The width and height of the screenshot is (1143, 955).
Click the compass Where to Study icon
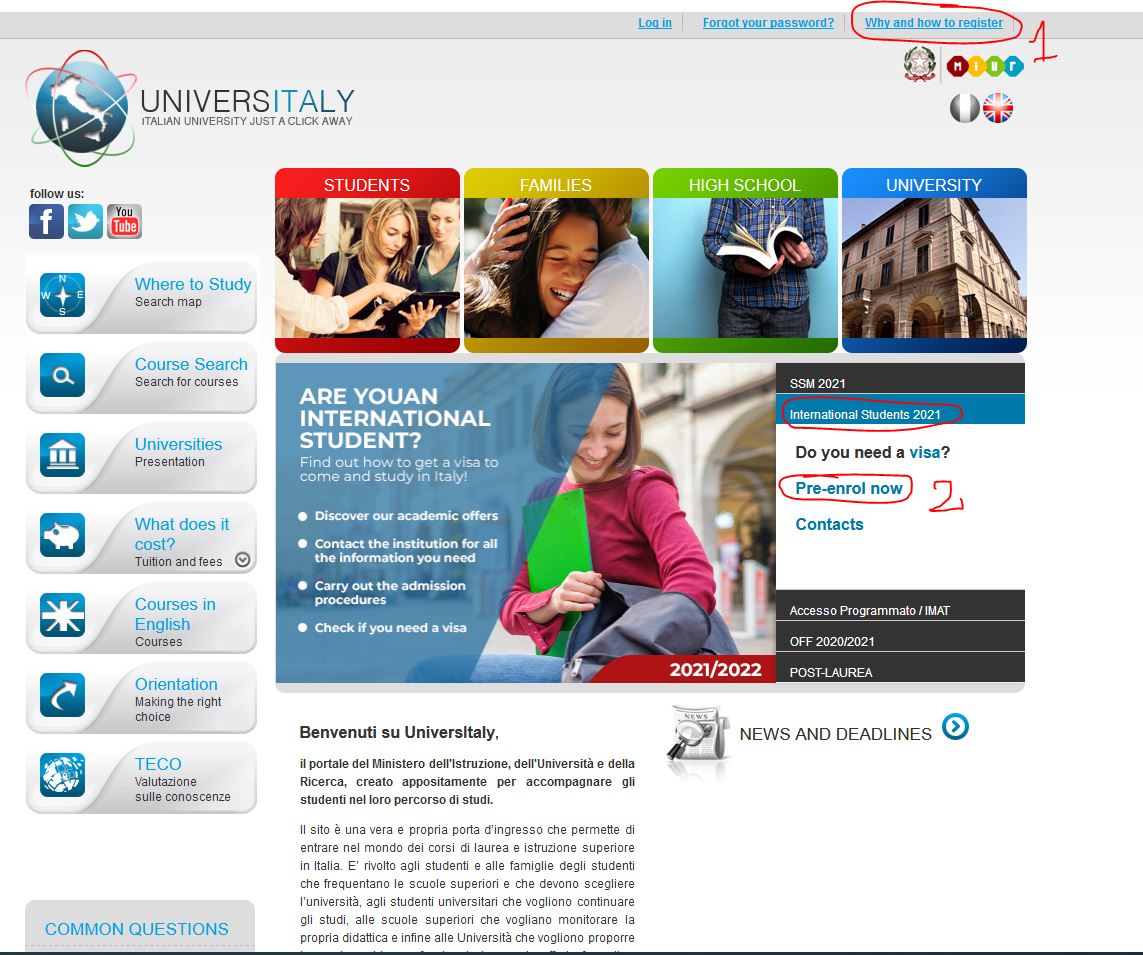pos(62,295)
